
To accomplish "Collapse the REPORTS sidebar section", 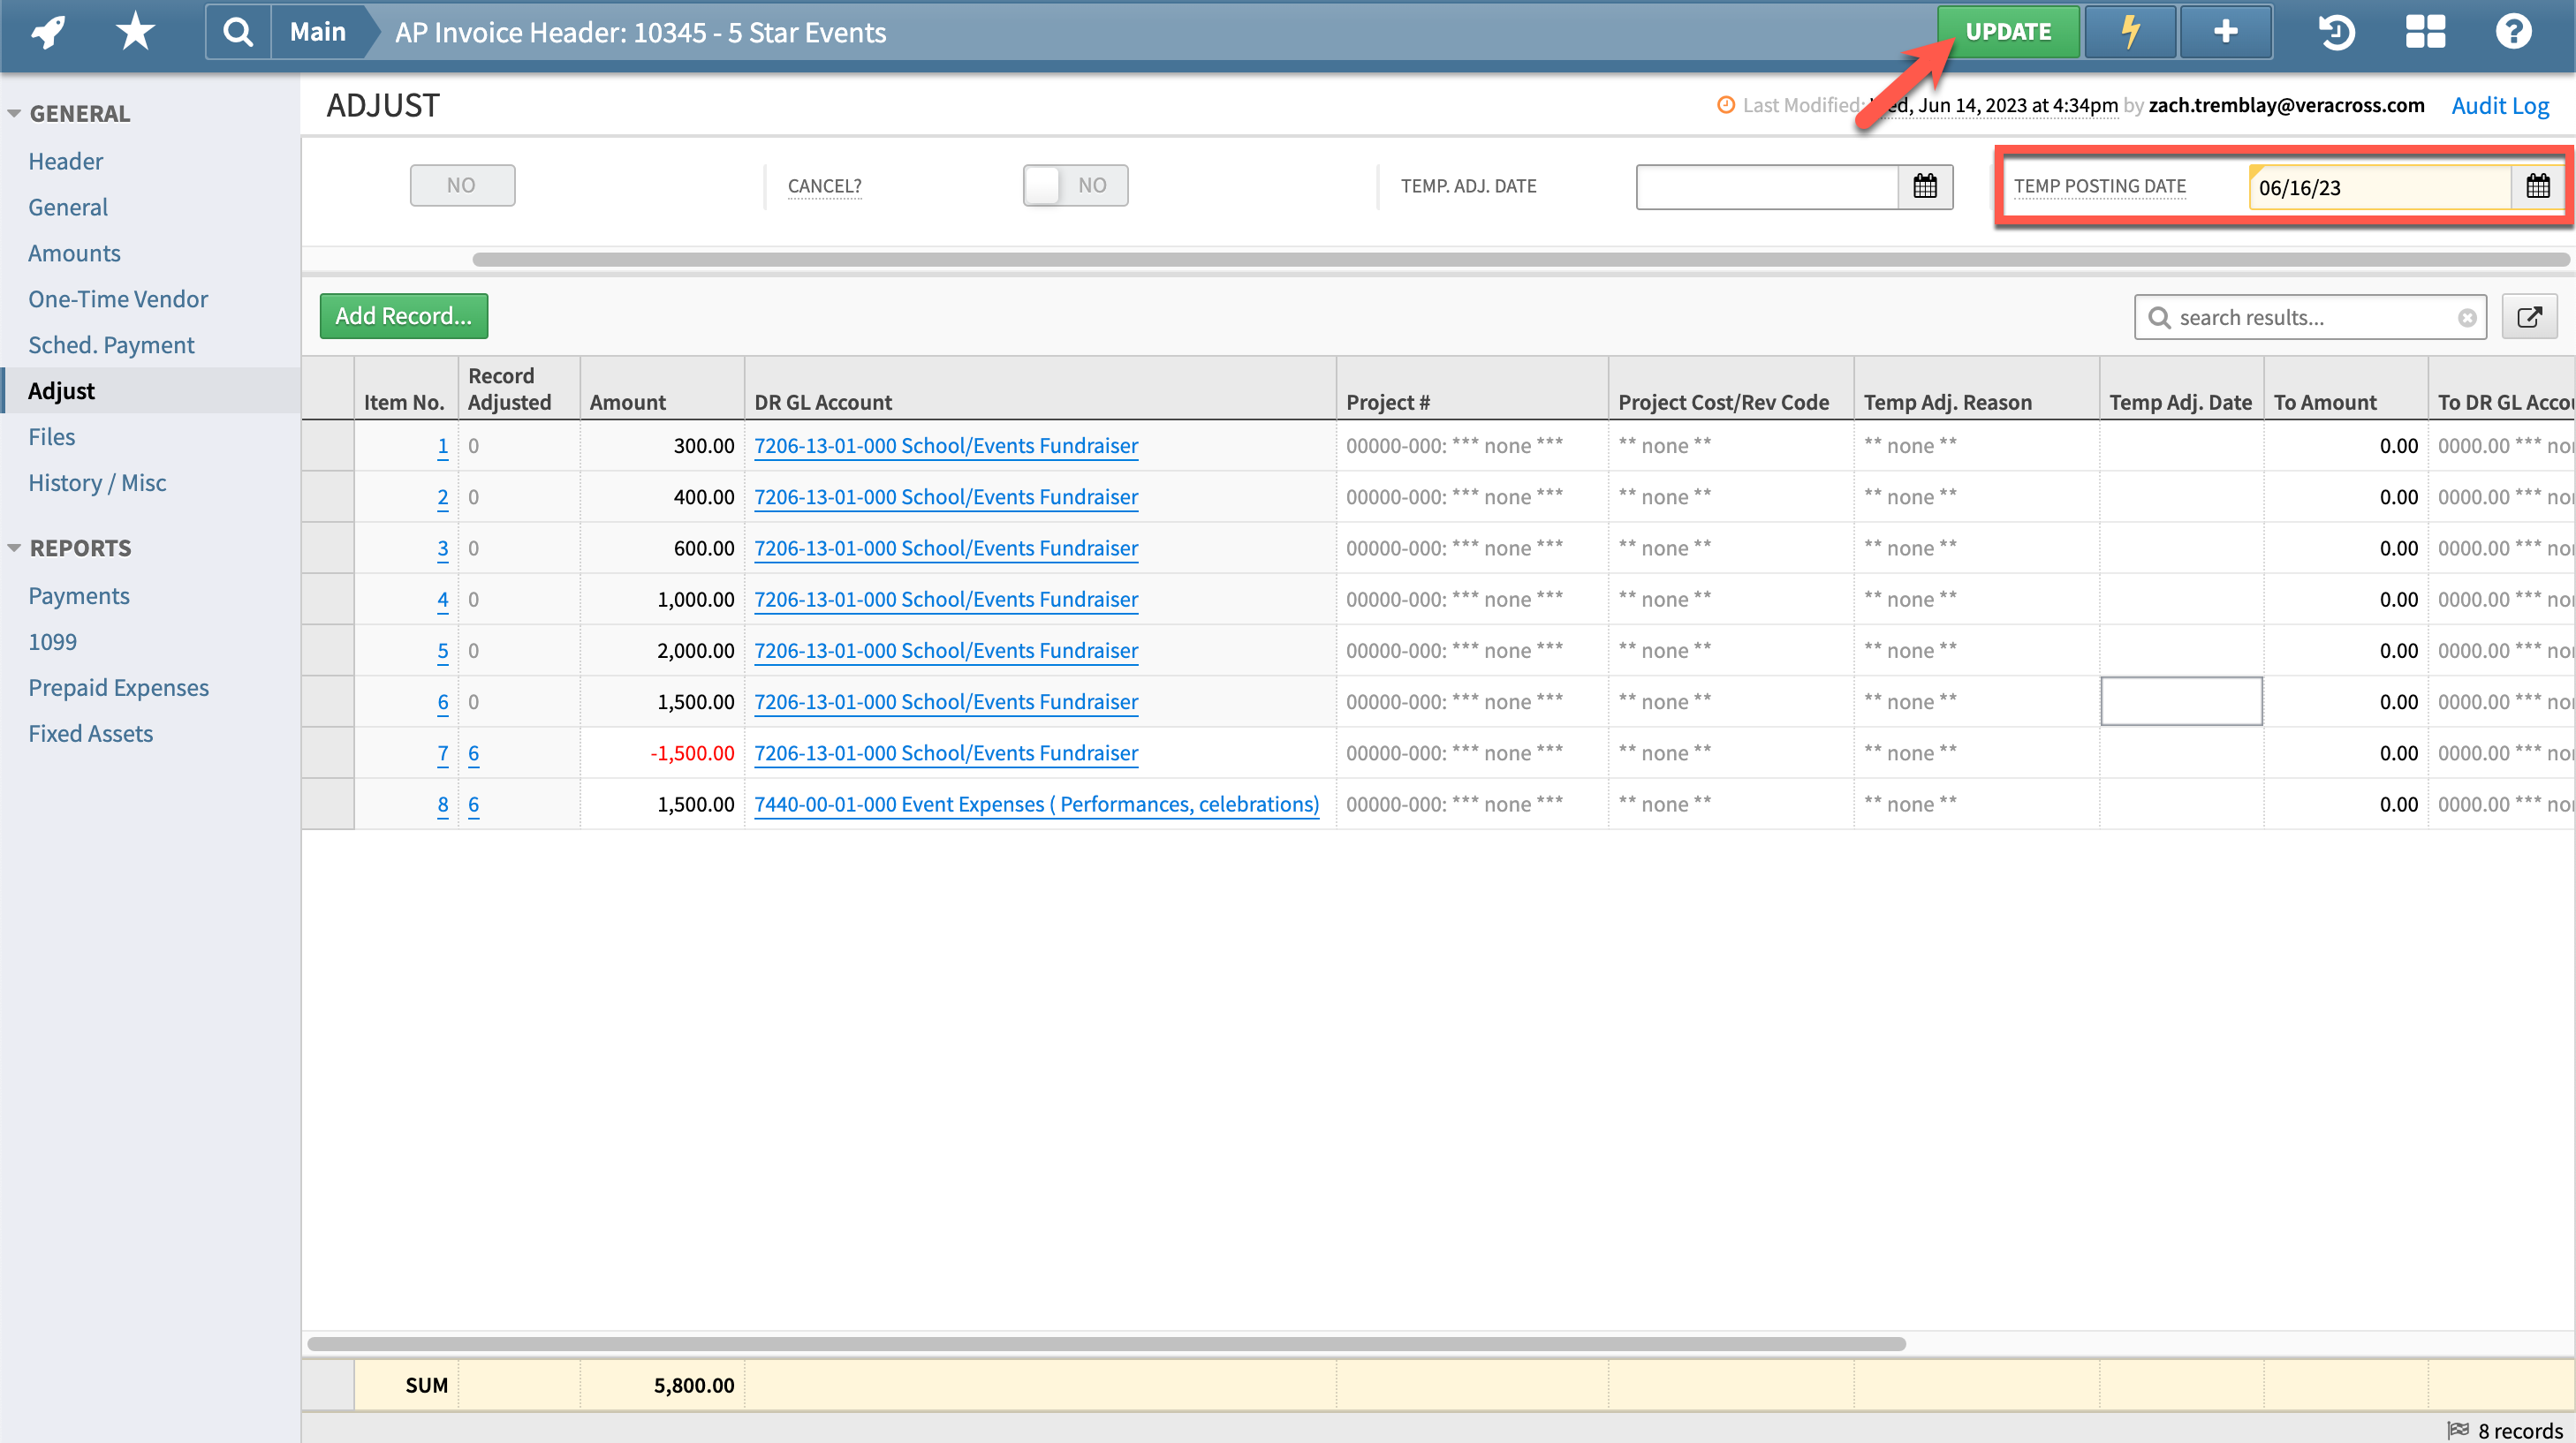I will point(14,547).
